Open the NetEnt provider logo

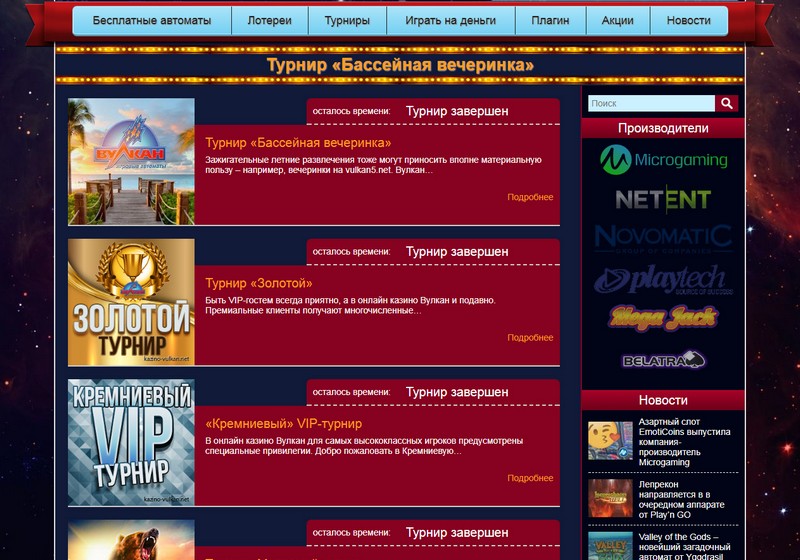click(x=663, y=199)
